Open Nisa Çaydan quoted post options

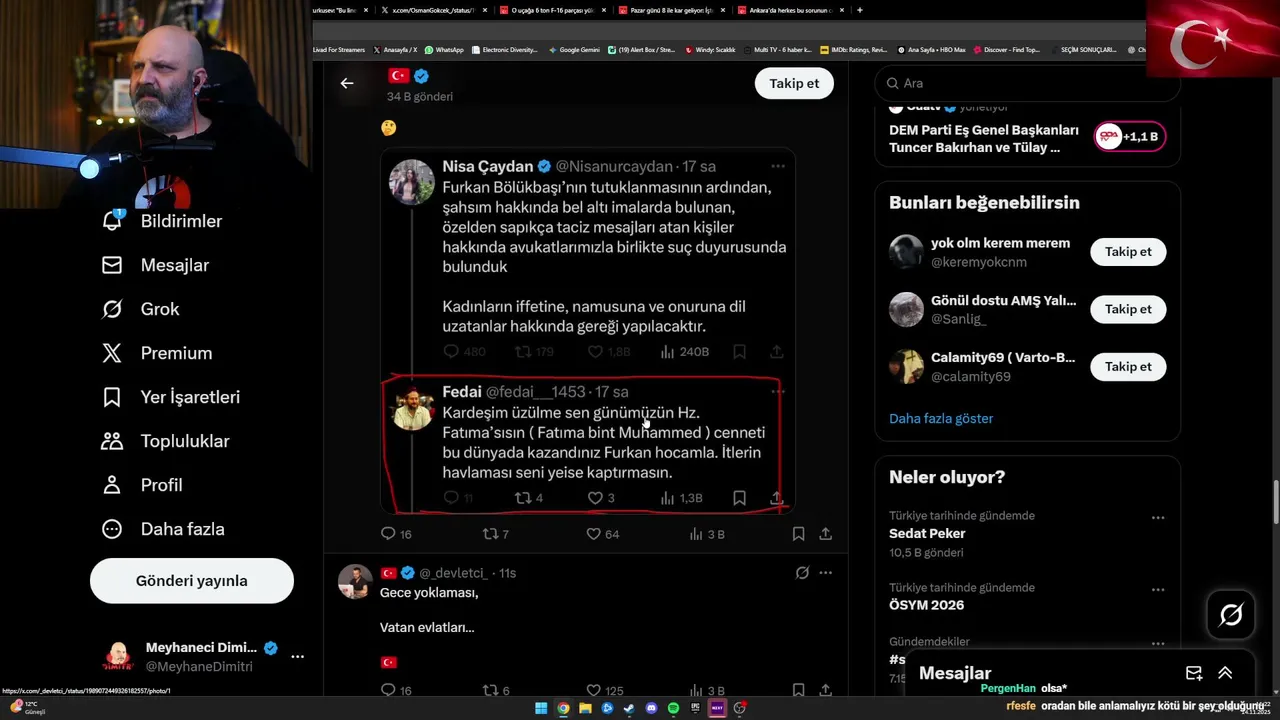pos(778,166)
